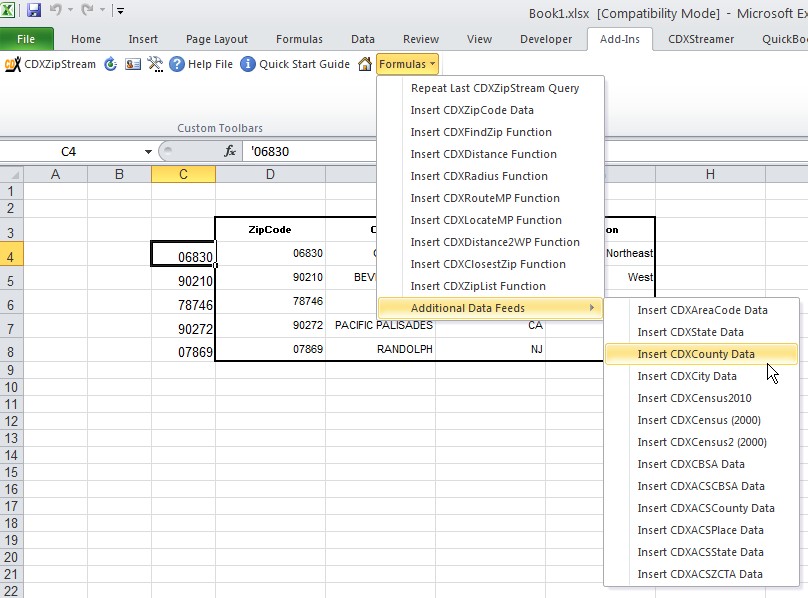Choose Insert CDXDistance2WP Function
808x598 pixels.
click(490, 242)
